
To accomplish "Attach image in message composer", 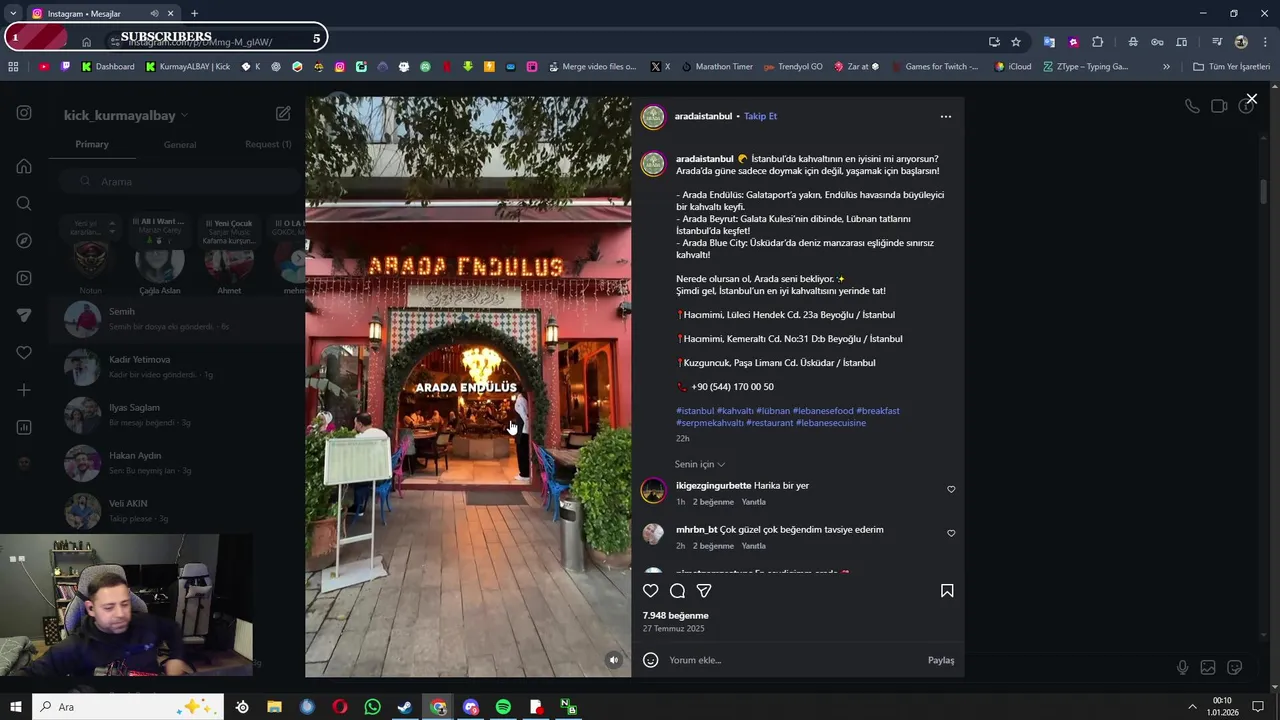I will pos(1208,667).
